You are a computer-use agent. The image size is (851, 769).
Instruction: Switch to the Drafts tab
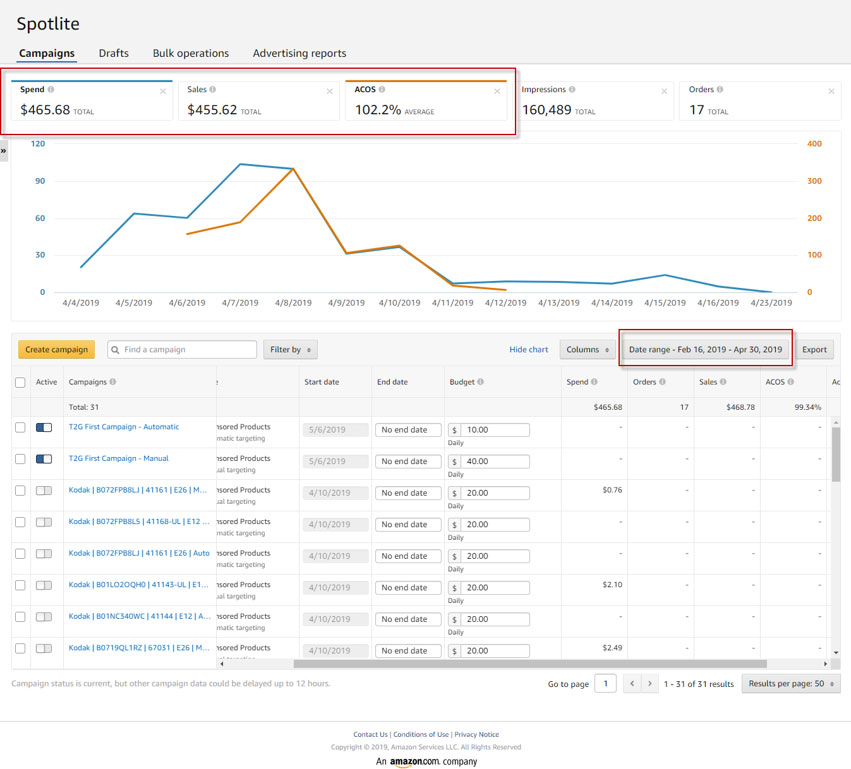(113, 53)
